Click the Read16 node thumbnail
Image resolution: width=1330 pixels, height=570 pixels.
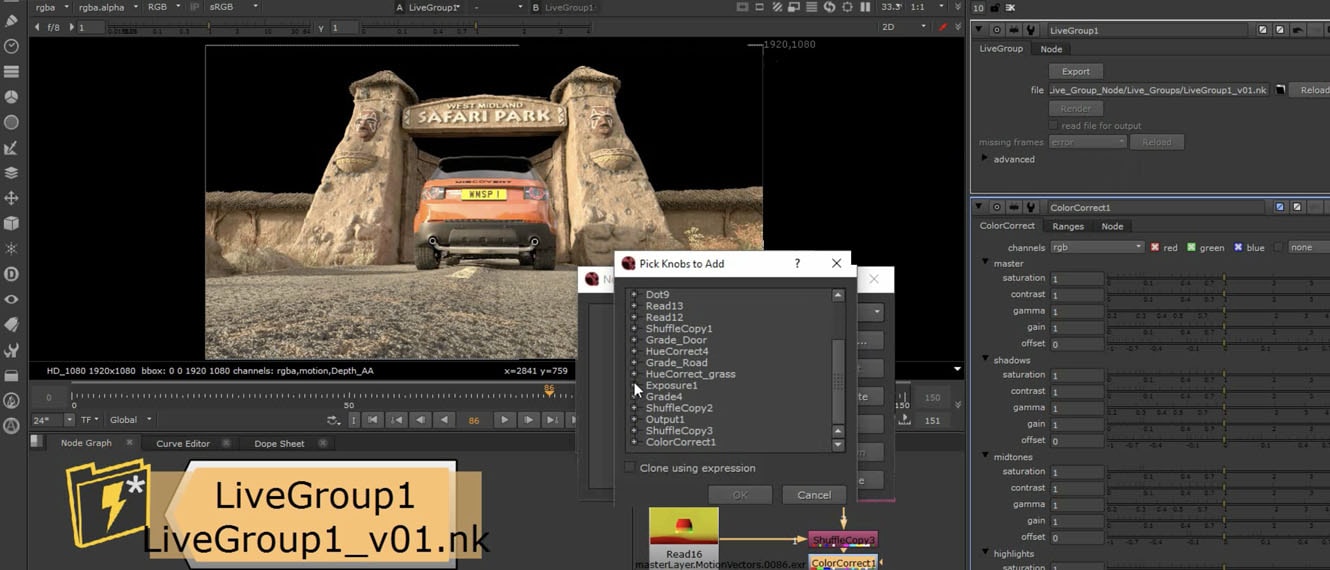(x=684, y=526)
